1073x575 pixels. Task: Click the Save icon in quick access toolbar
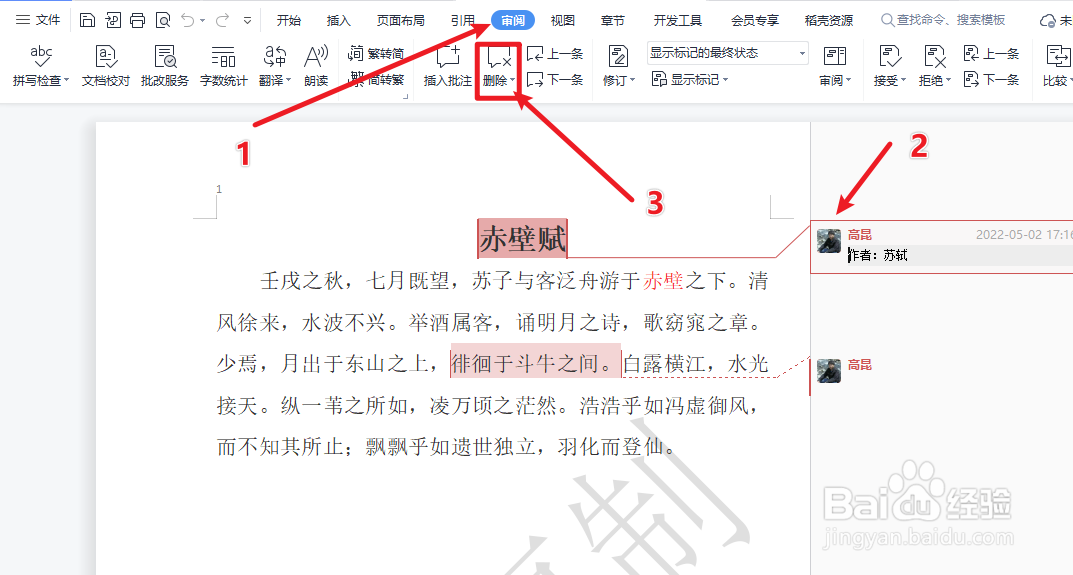[87, 20]
